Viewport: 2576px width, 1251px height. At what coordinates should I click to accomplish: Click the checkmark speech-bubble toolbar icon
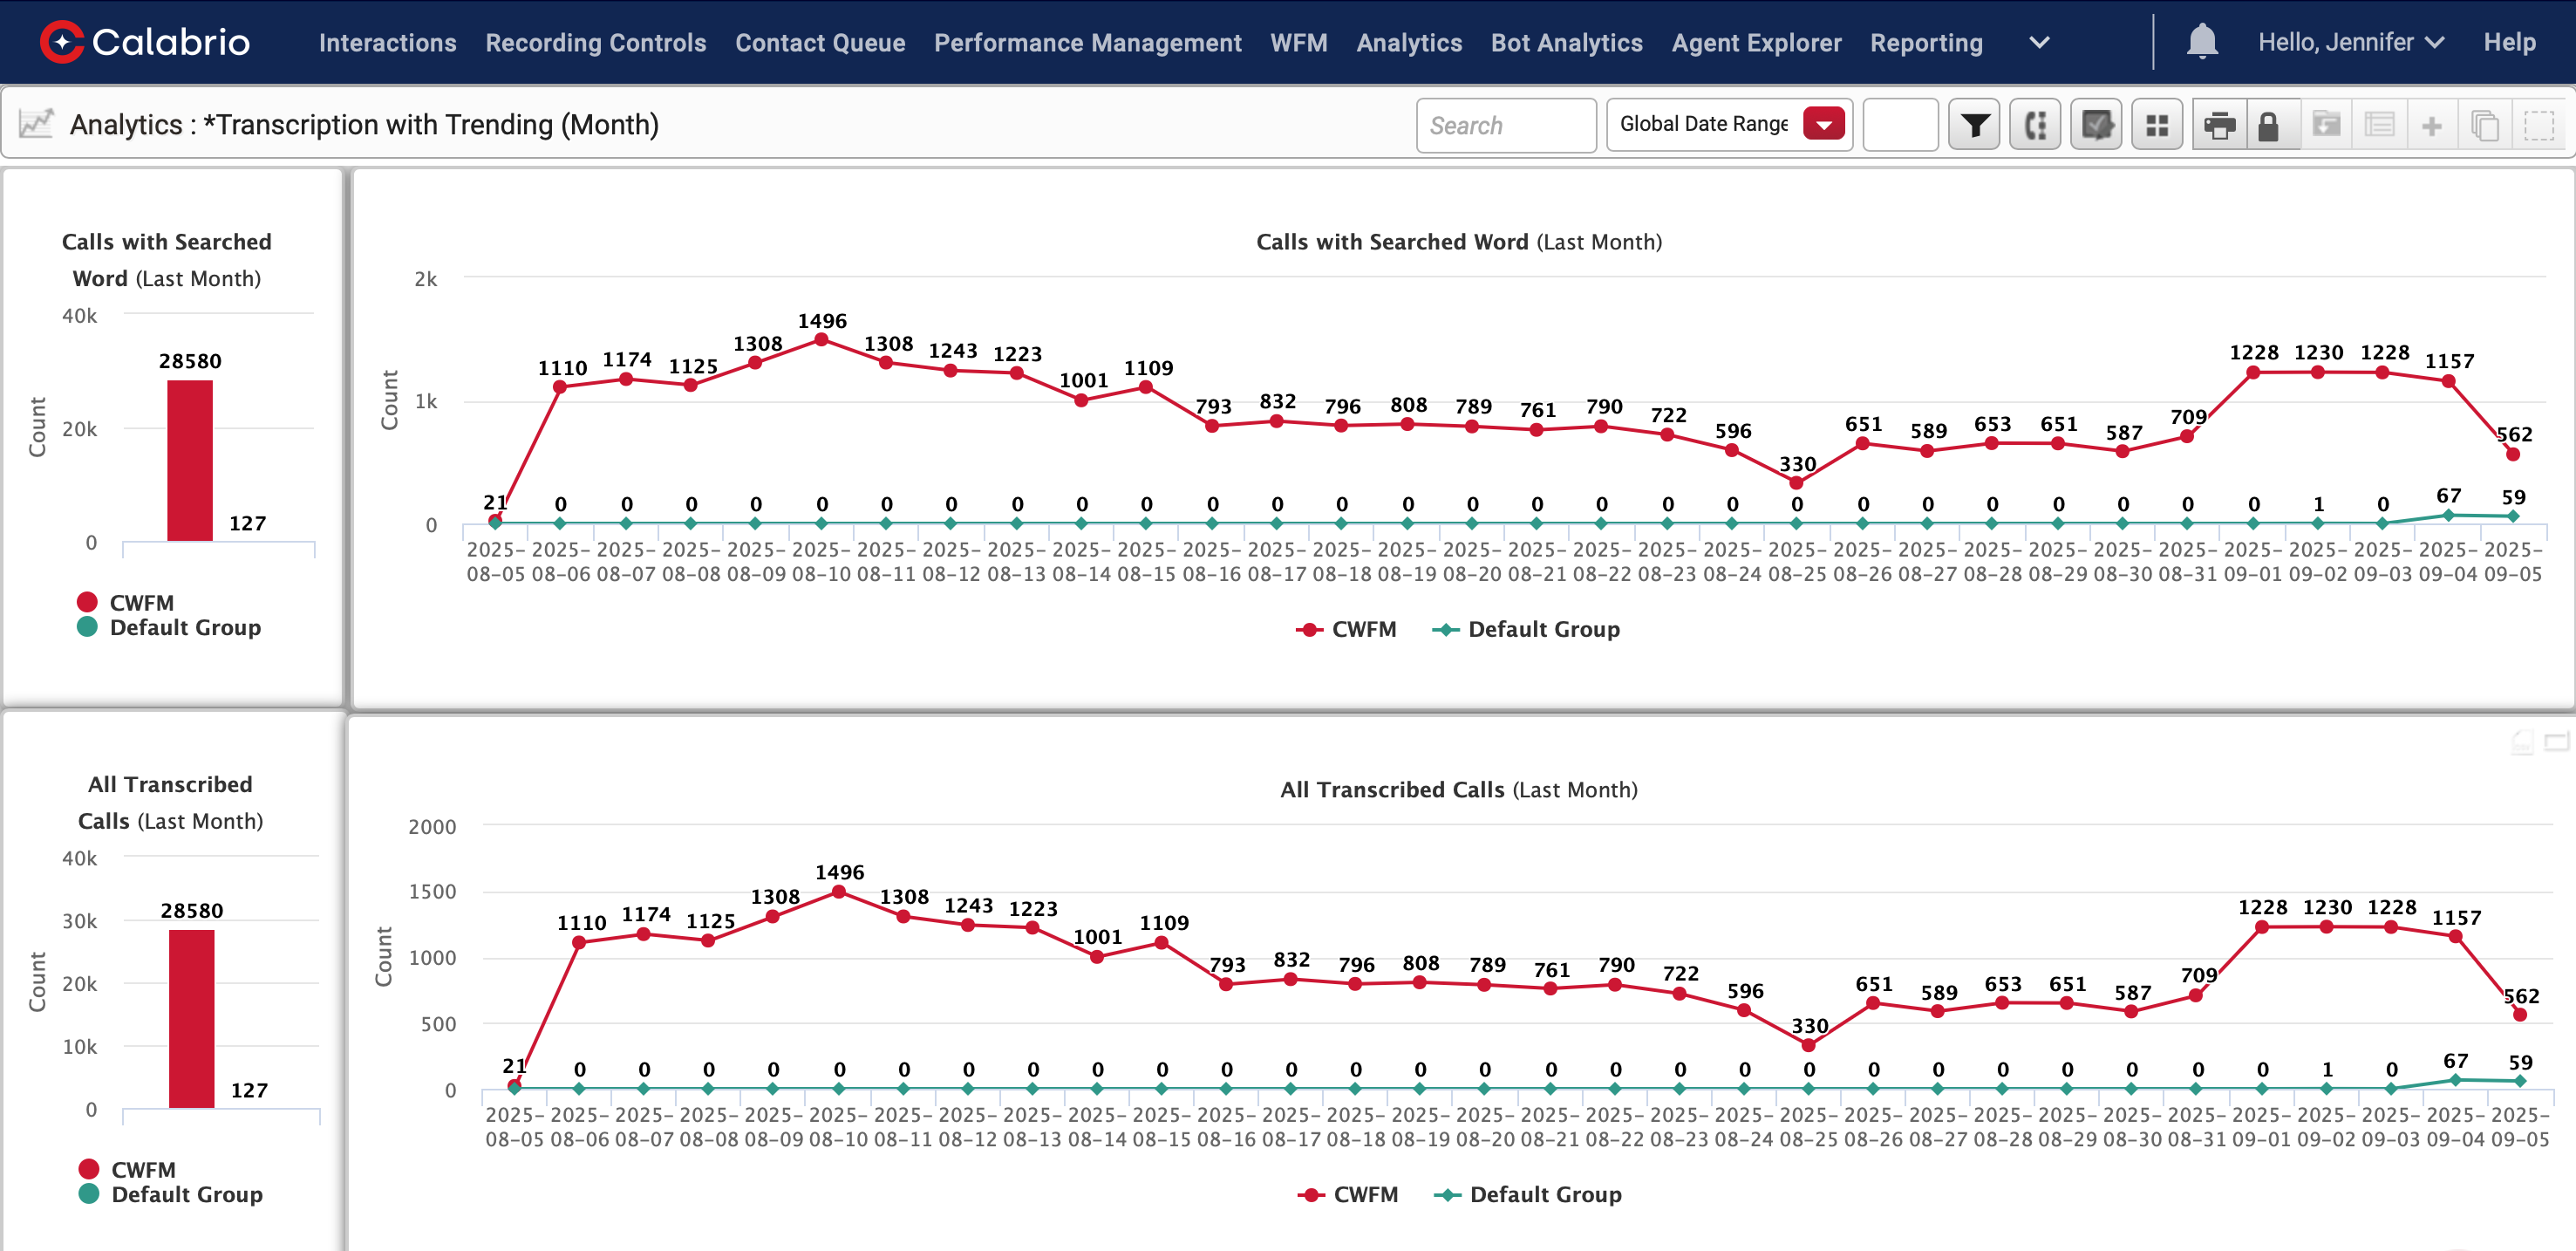click(x=2096, y=125)
